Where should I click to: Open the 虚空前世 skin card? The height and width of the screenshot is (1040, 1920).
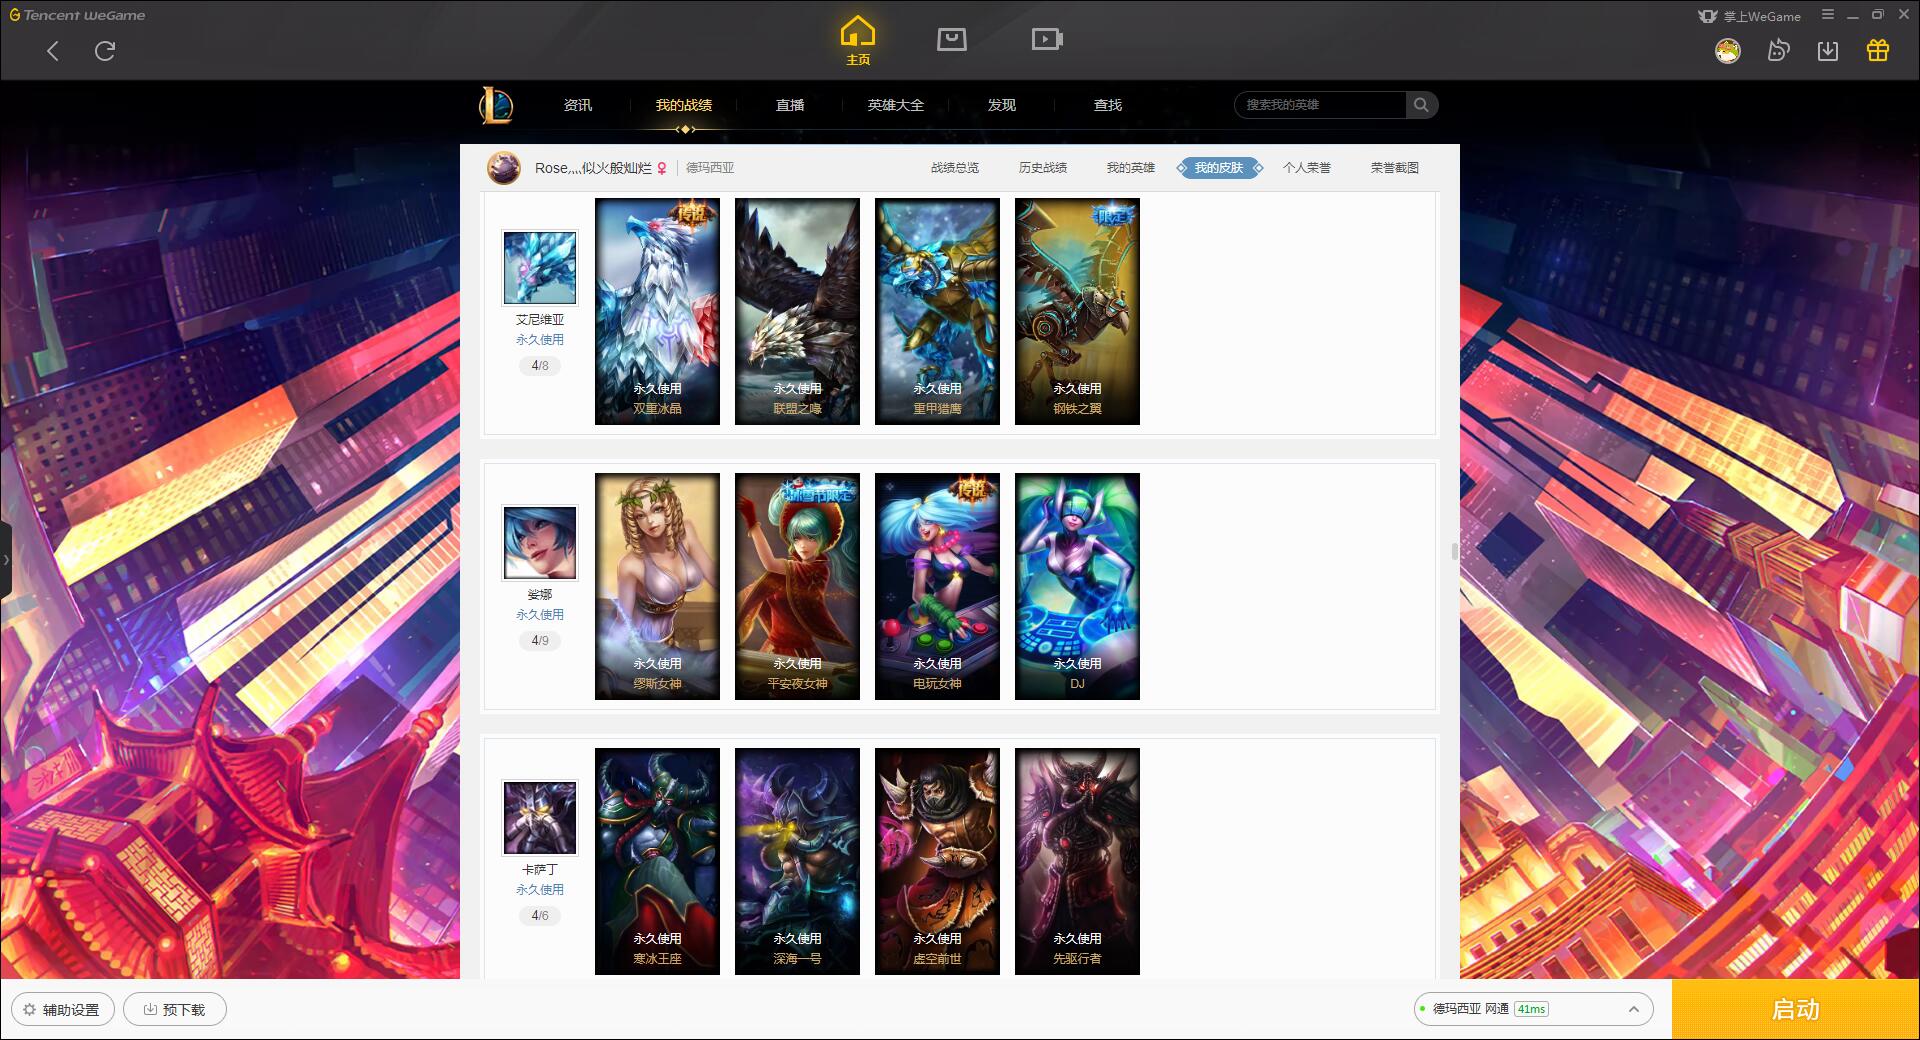click(x=937, y=861)
